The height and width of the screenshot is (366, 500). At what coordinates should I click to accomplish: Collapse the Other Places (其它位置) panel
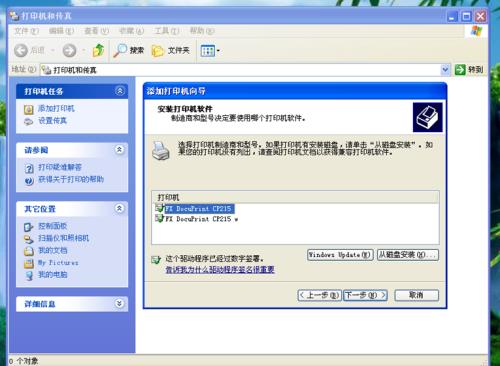pyautogui.click(x=119, y=208)
